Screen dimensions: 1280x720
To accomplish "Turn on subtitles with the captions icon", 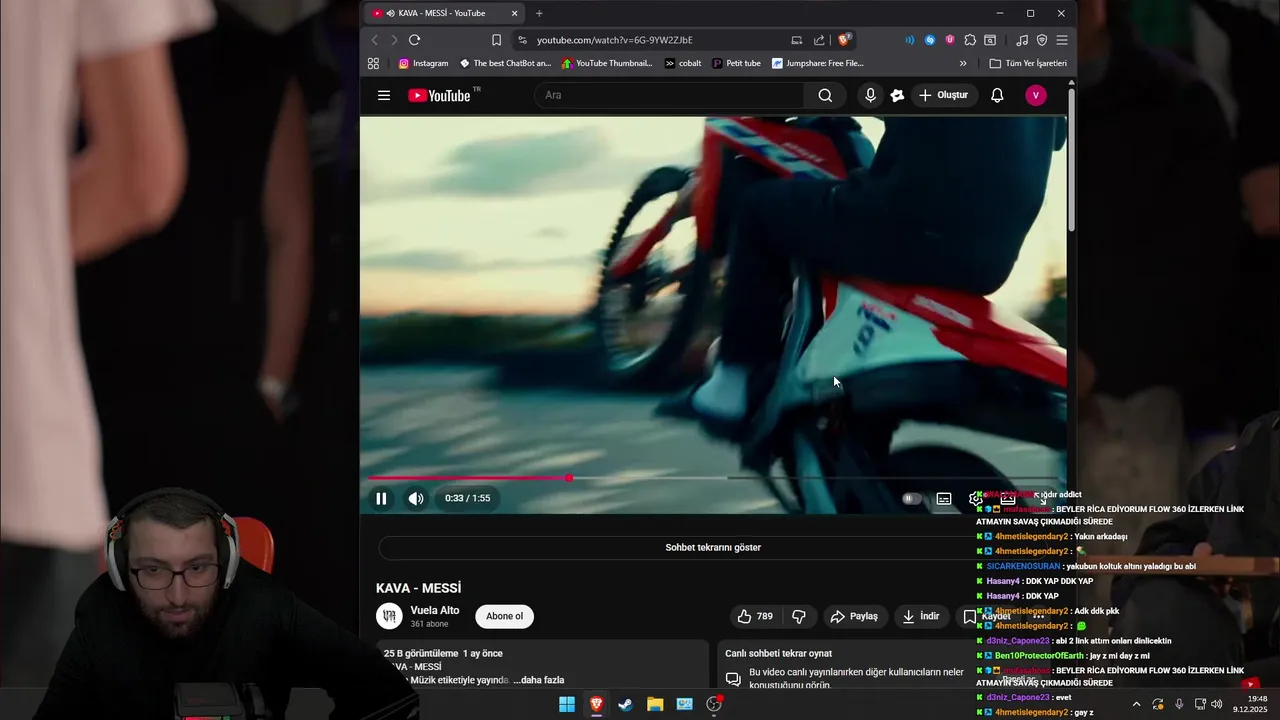I will 944,498.
